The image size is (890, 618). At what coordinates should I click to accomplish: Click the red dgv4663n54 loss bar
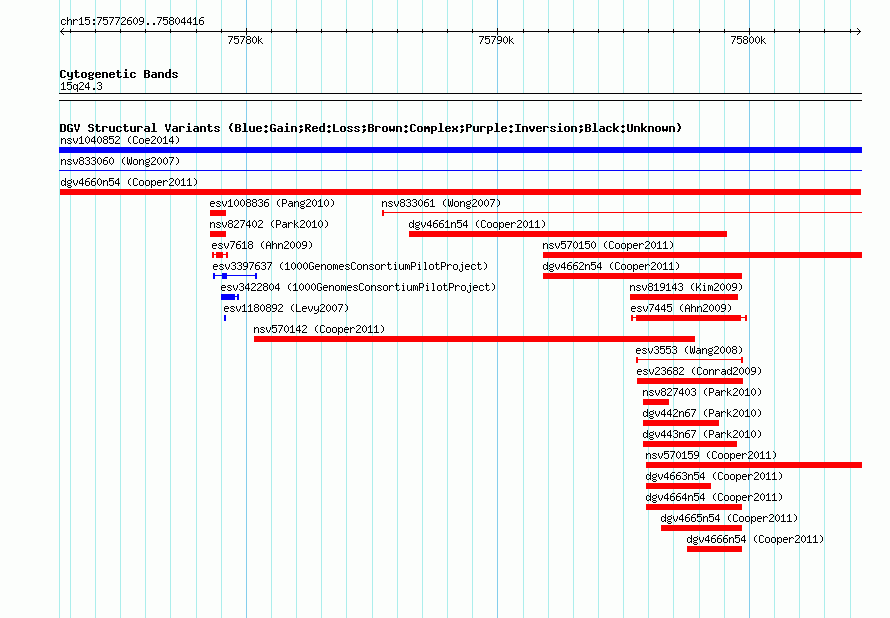(678, 486)
